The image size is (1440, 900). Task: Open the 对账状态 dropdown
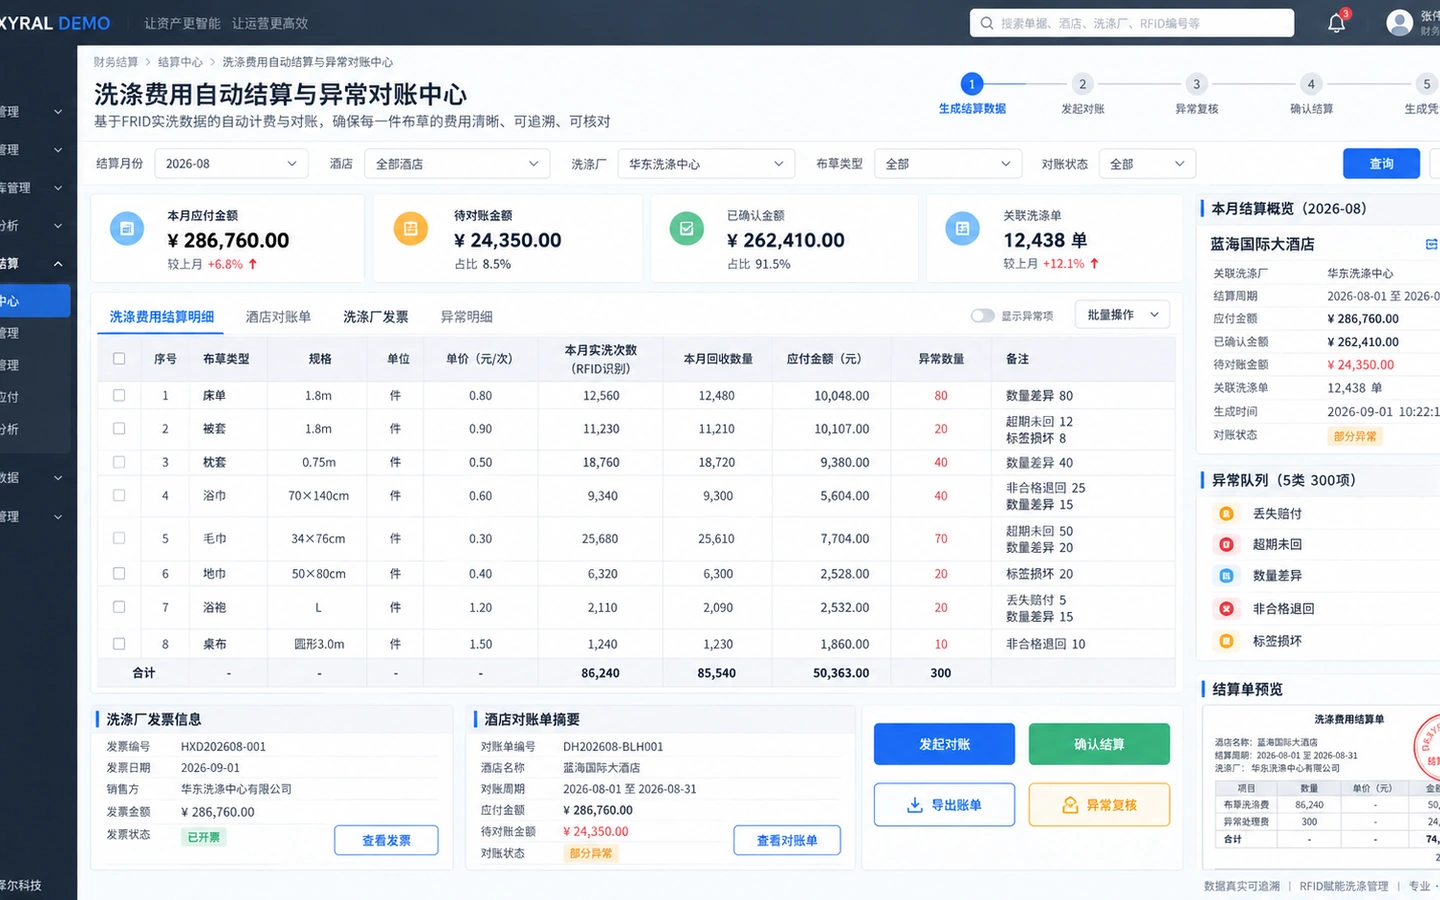1147,164
